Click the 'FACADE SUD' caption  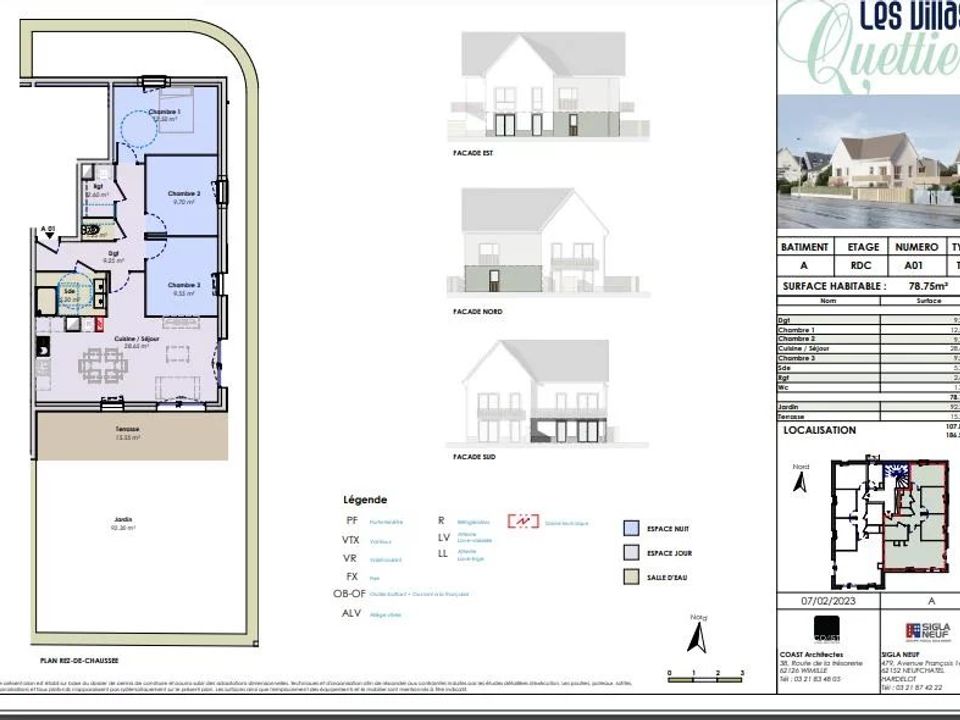[x=474, y=457]
